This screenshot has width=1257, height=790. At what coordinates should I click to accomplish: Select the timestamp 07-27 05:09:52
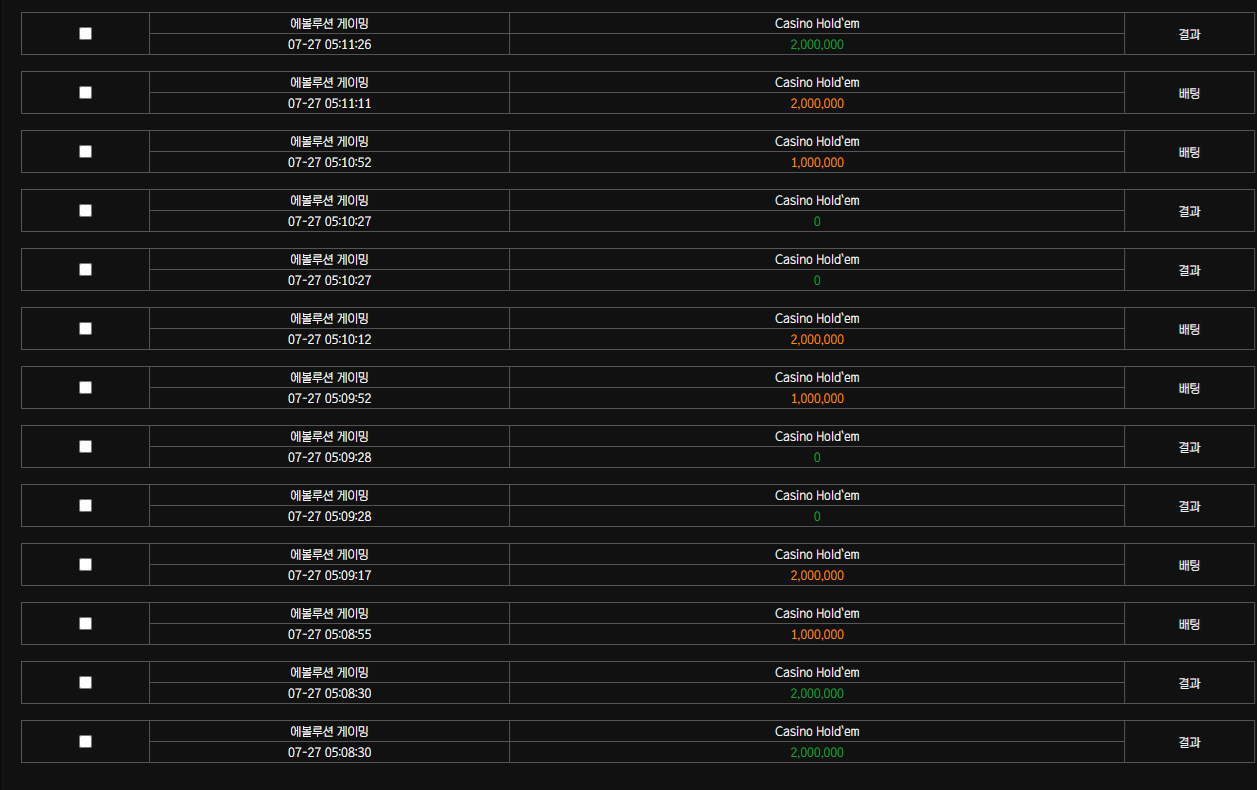329,398
